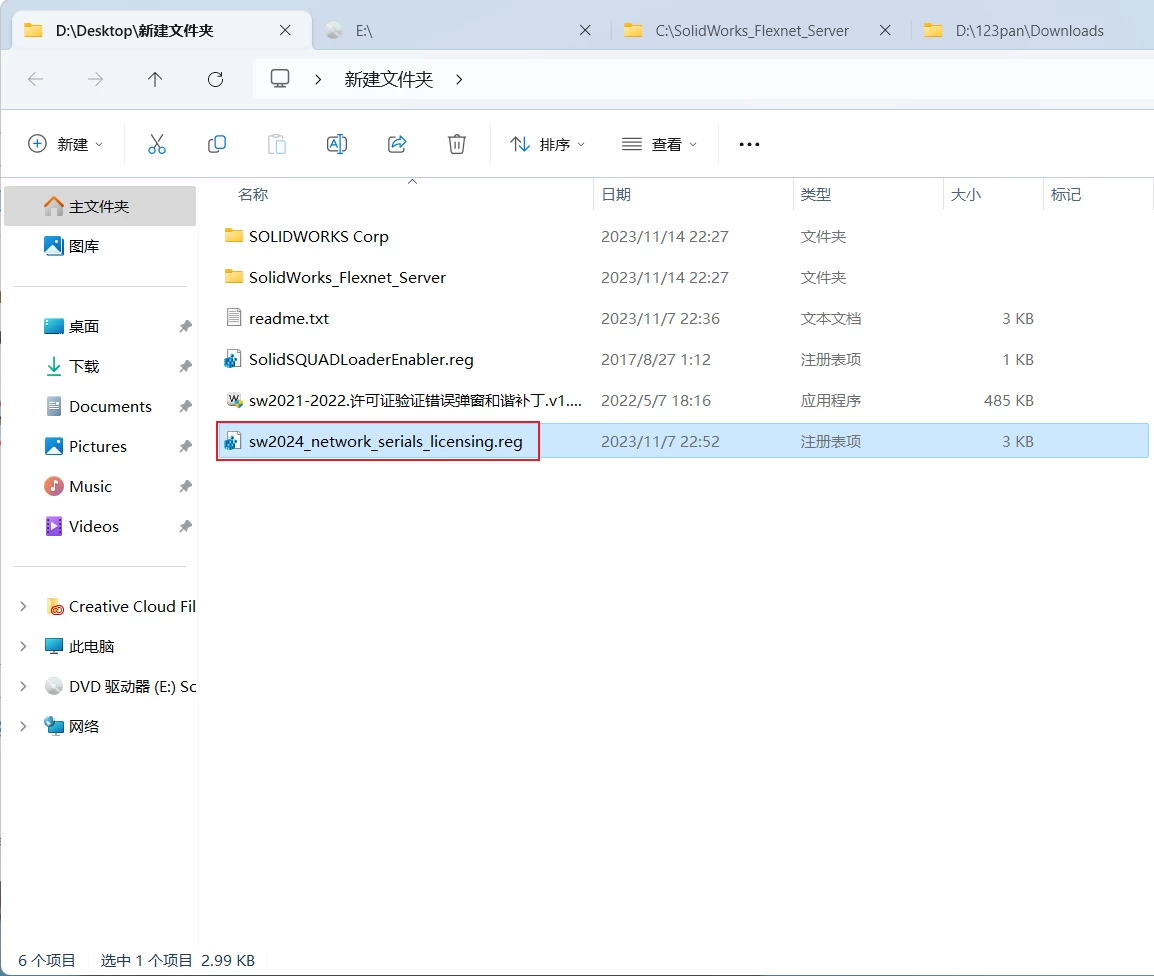Switch to the D:\123pan\Downloads tab
Viewport: 1154px width, 976px height.
click(1029, 31)
